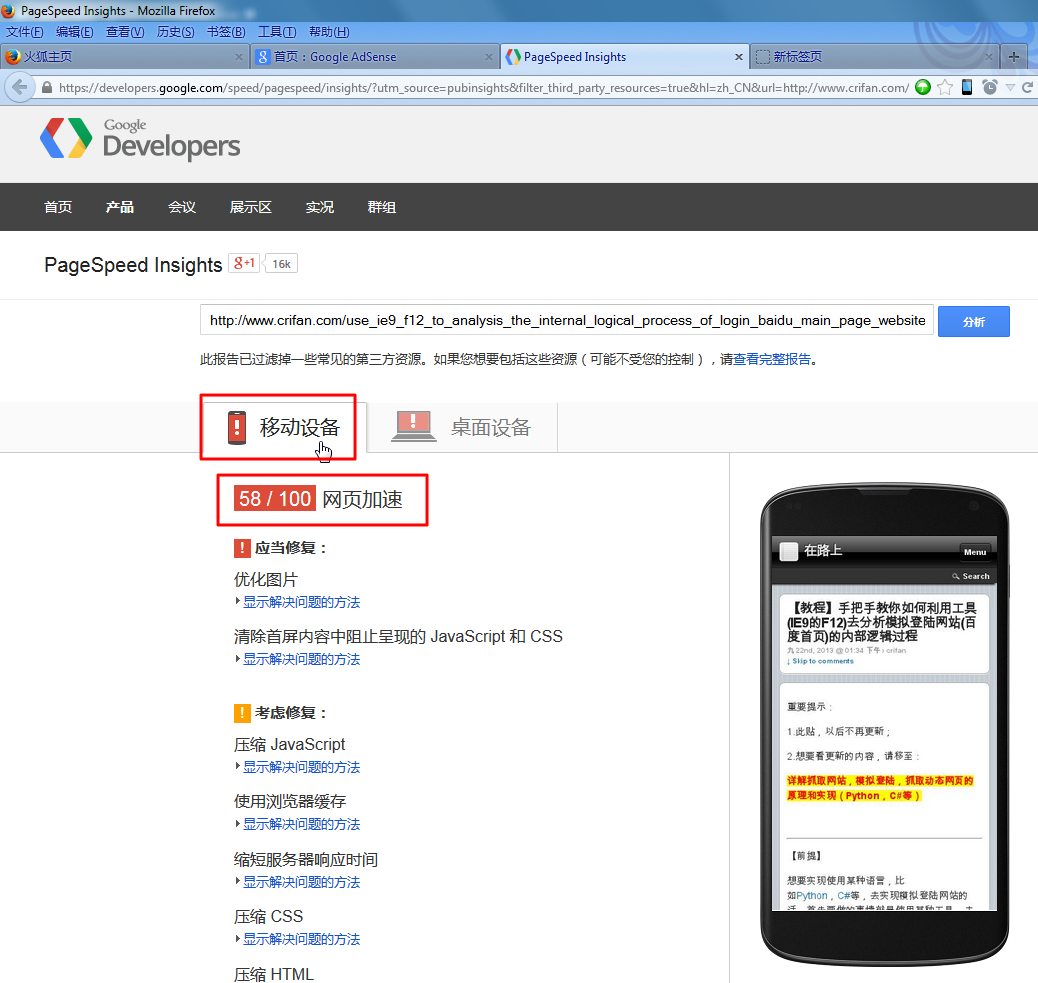The width and height of the screenshot is (1038, 983).
Task: Close the 火狐主页 tab
Action: coord(239,57)
